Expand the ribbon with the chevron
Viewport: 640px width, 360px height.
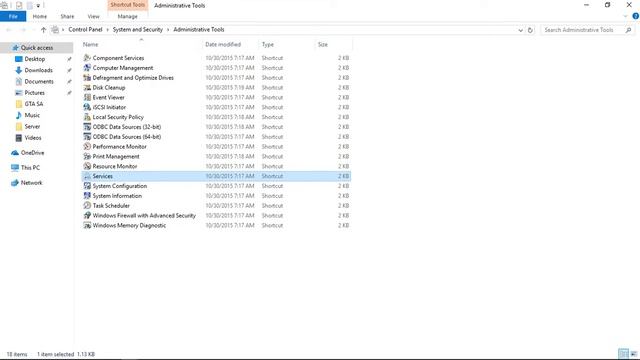pyautogui.click(x=625, y=16)
